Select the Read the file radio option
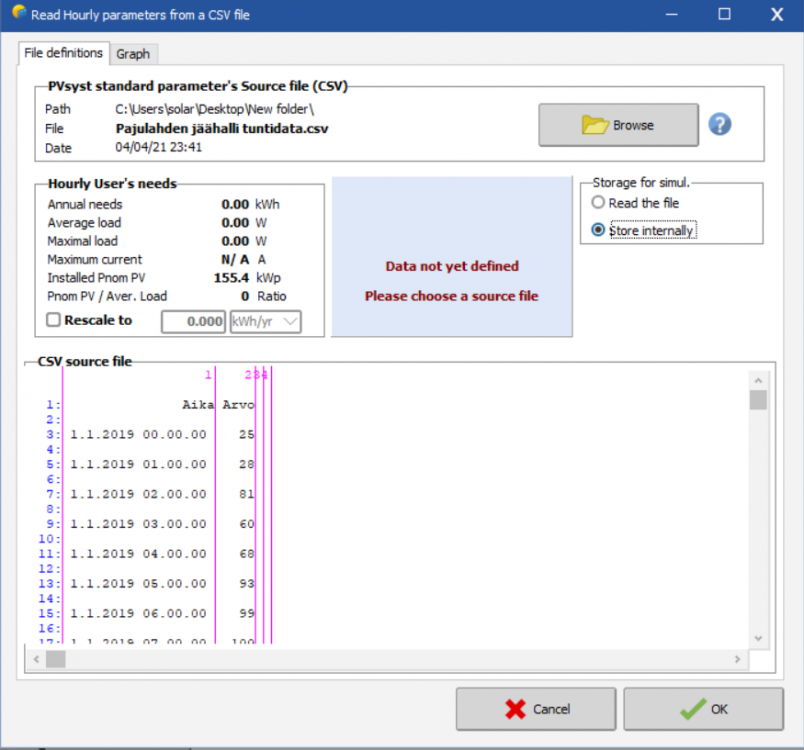The height and width of the screenshot is (750, 804). [x=598, y=203]
